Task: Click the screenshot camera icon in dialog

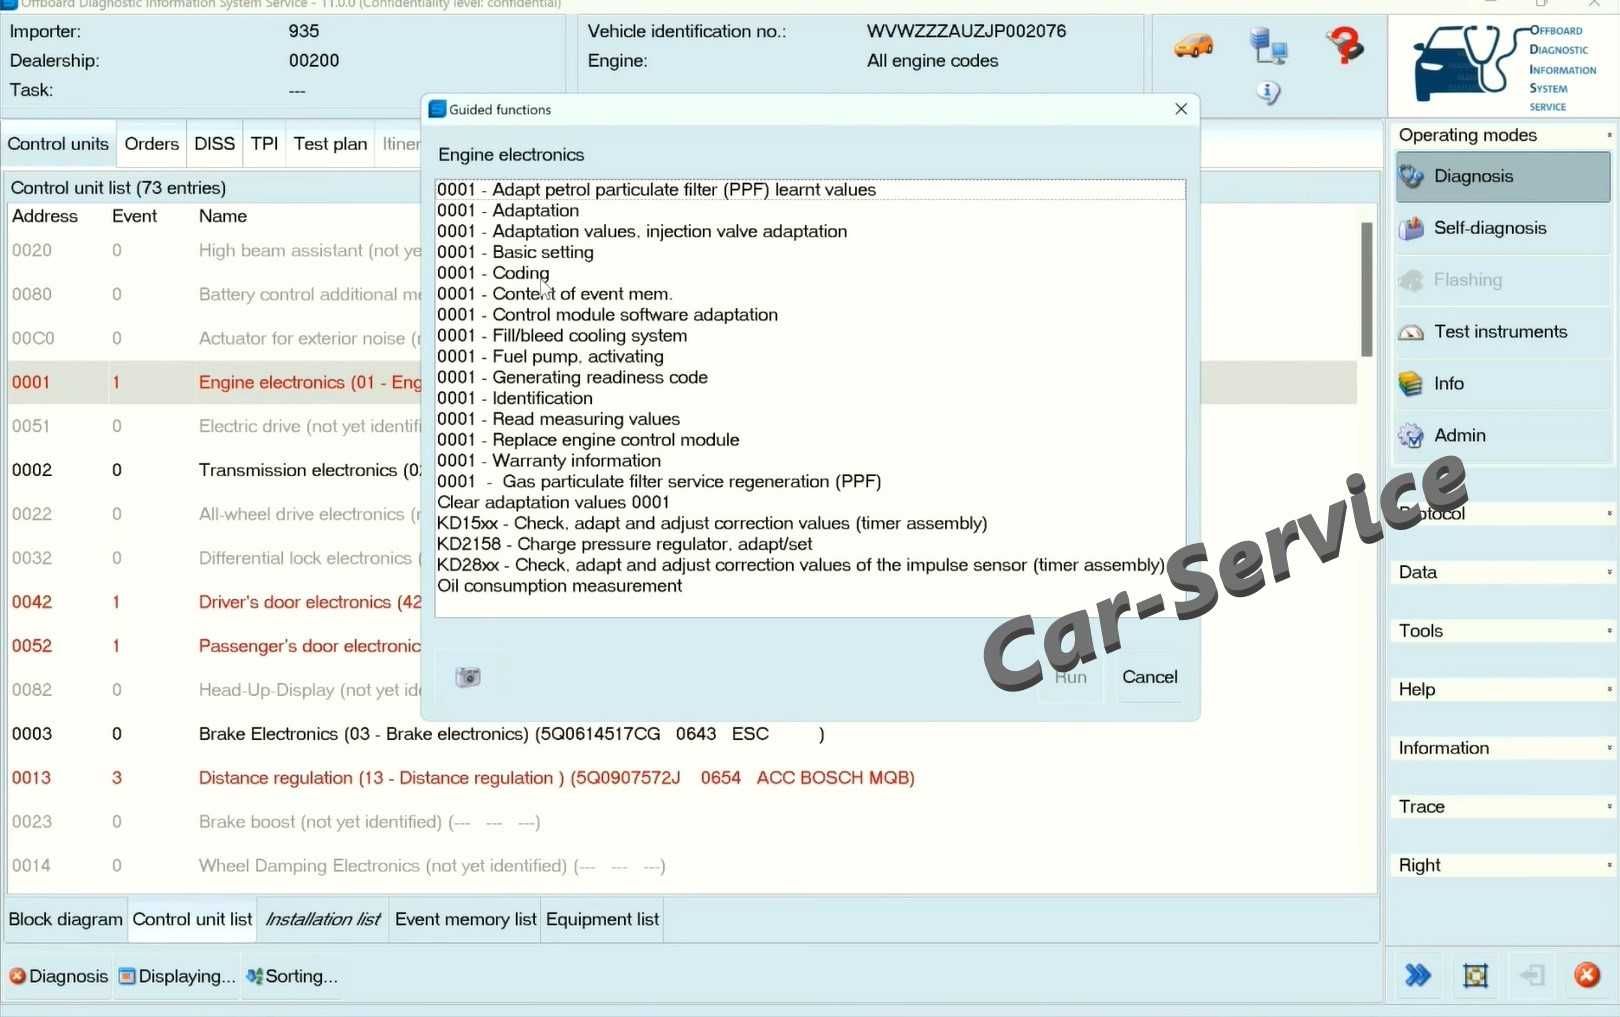Action: click(468, 677)
